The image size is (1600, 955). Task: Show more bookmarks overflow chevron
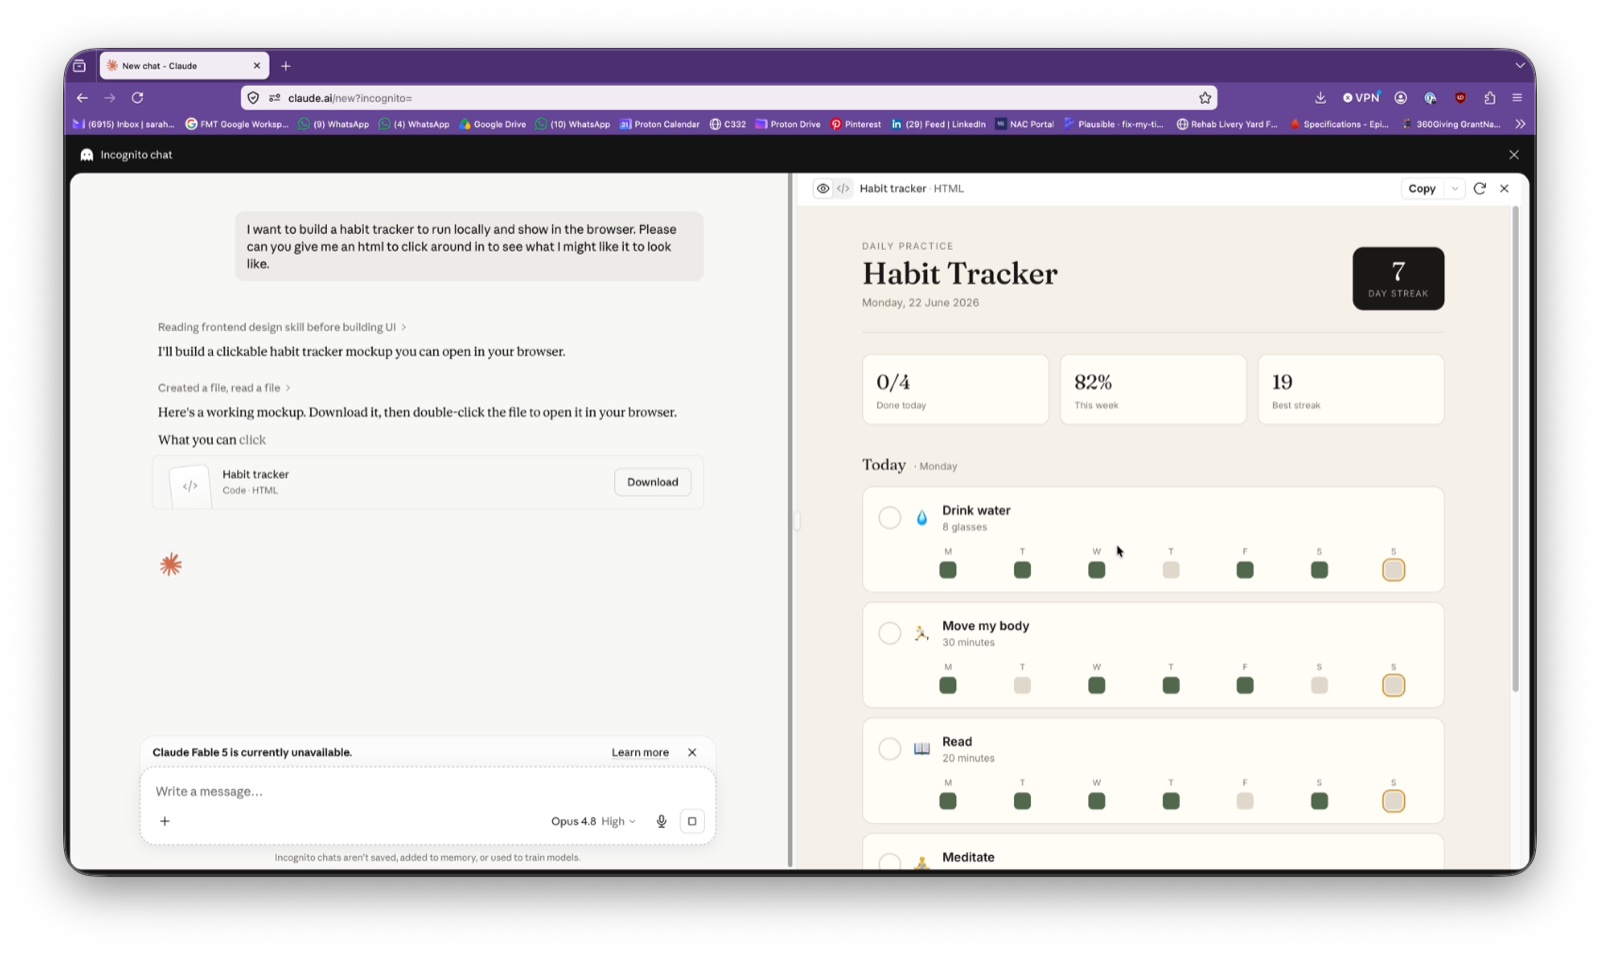pos(1520,124)
